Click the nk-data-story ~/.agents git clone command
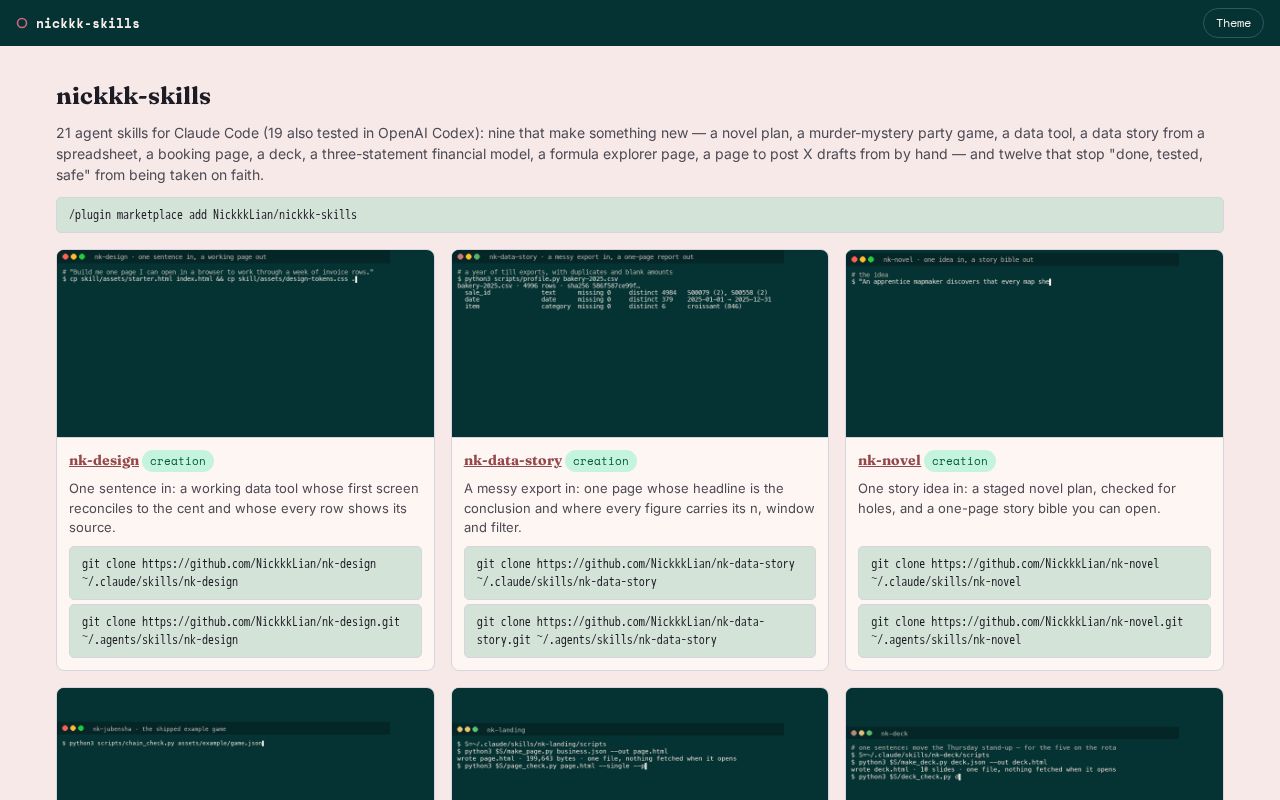 [640, 631]
